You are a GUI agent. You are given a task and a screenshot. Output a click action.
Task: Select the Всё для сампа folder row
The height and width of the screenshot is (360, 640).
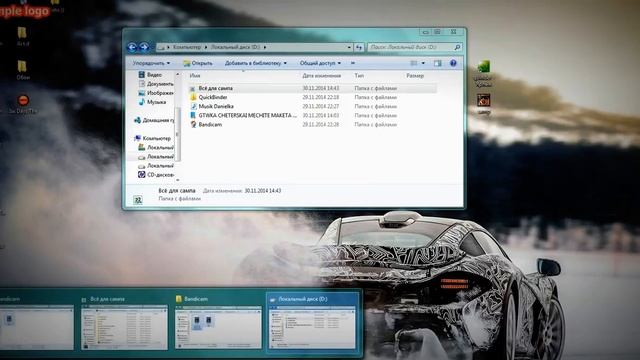pos(313,88)
